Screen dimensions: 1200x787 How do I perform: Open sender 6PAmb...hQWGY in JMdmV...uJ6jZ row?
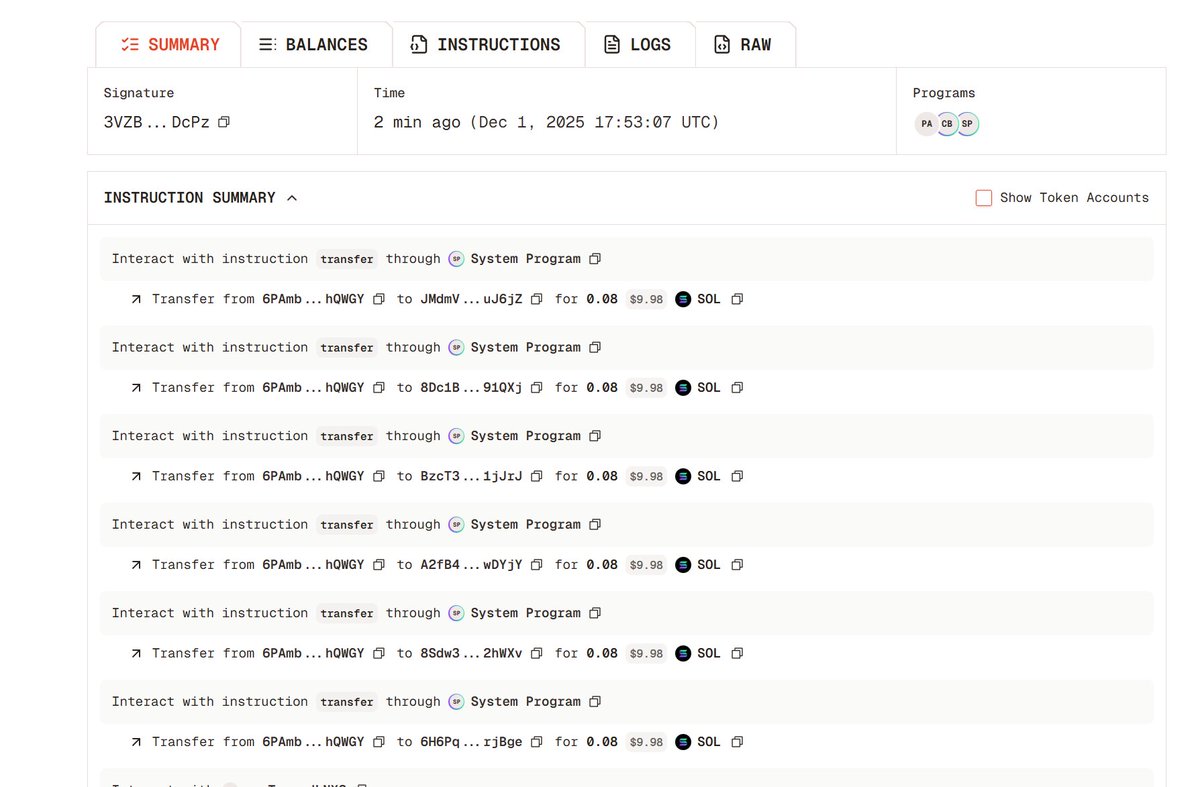coord(313,299)
